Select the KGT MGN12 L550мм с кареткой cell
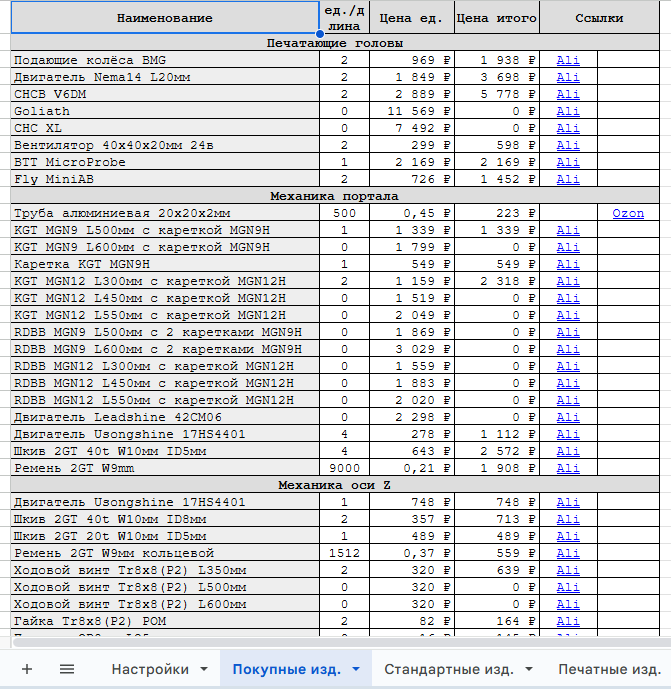The width and height of the screenshot is (671, 689). [x=165, y=315]
